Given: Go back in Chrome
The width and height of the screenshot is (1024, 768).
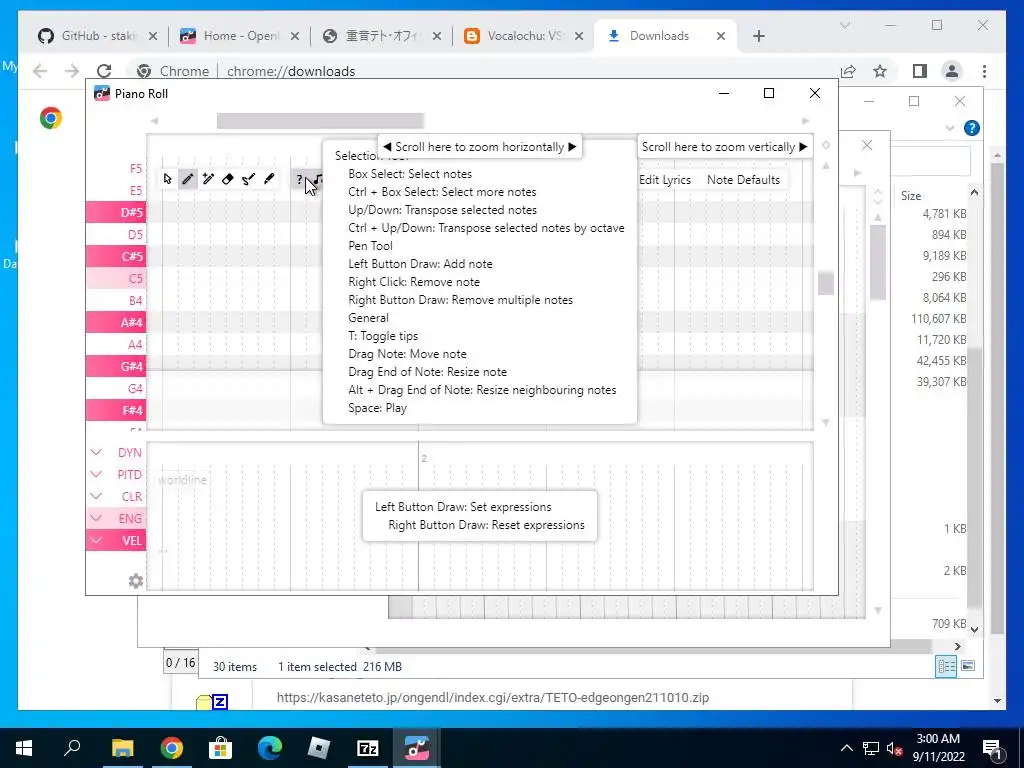Looking at the screenshot, I should pyautogui.click(x=40, y=71).
